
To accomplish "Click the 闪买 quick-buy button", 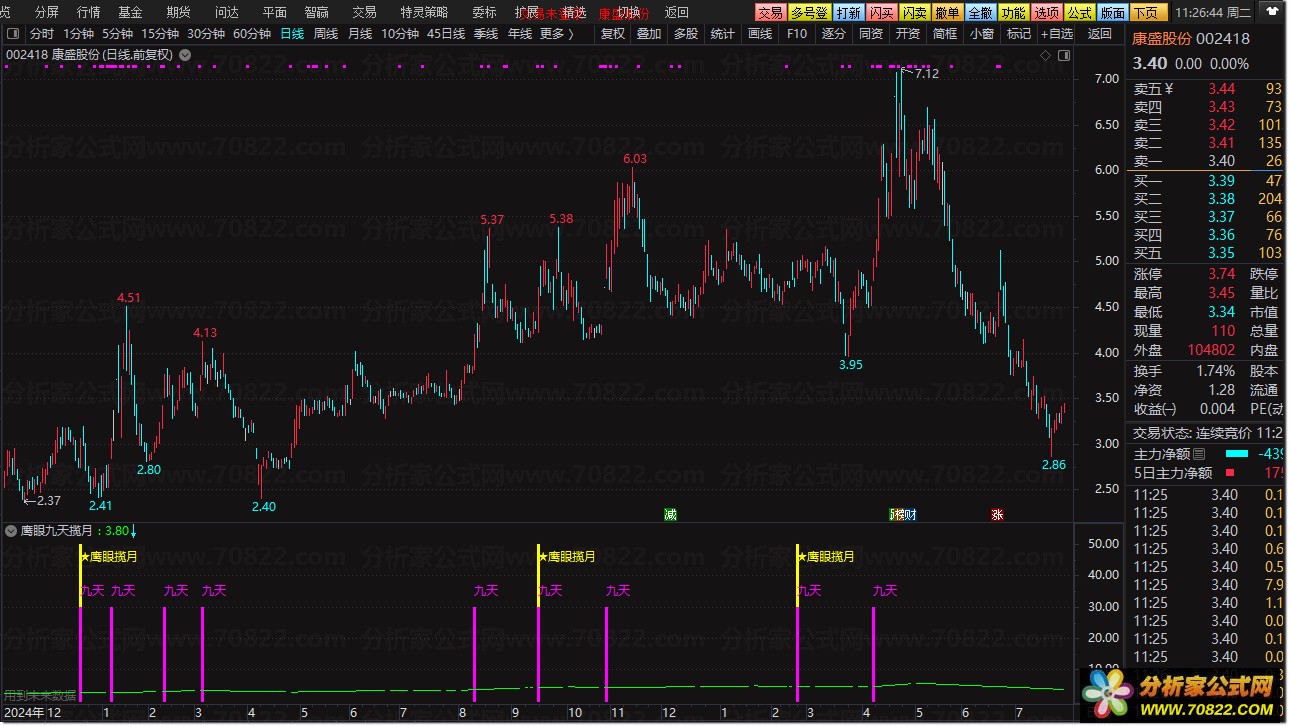I will [x=881, y=13].
